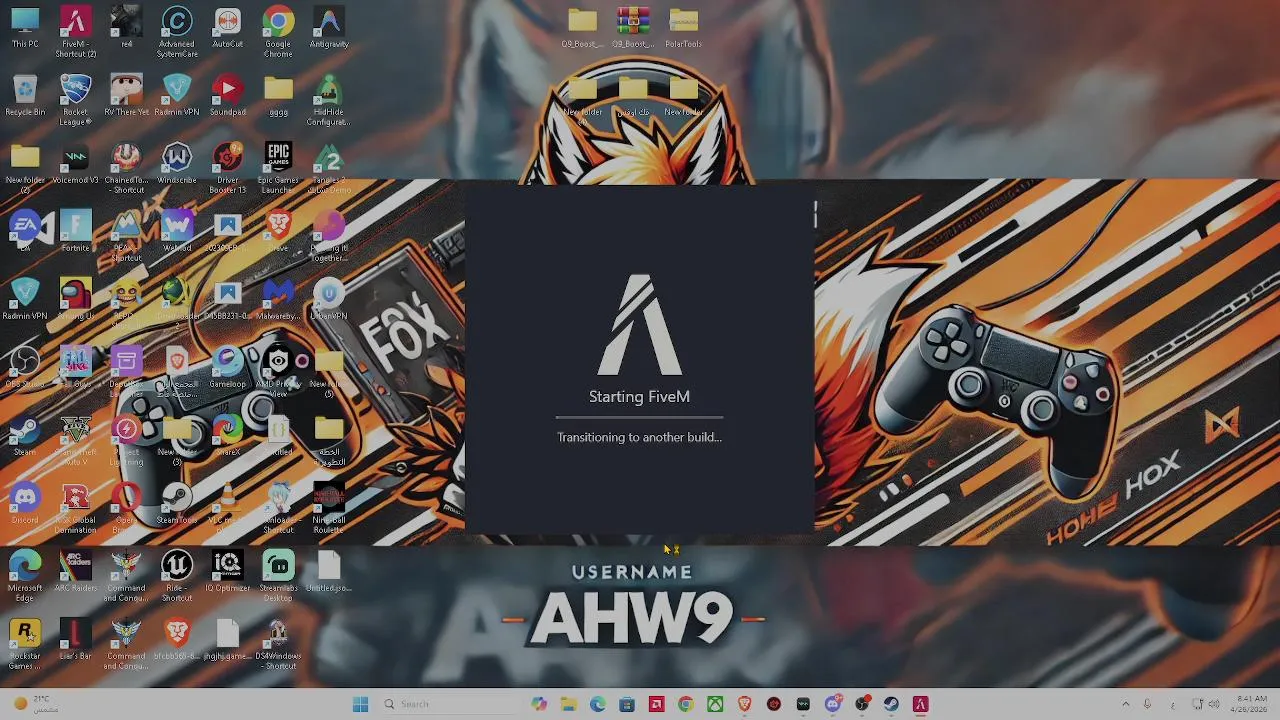
Task: Launch OBS Studio from the desktop
Action: (x=25, y=368)
